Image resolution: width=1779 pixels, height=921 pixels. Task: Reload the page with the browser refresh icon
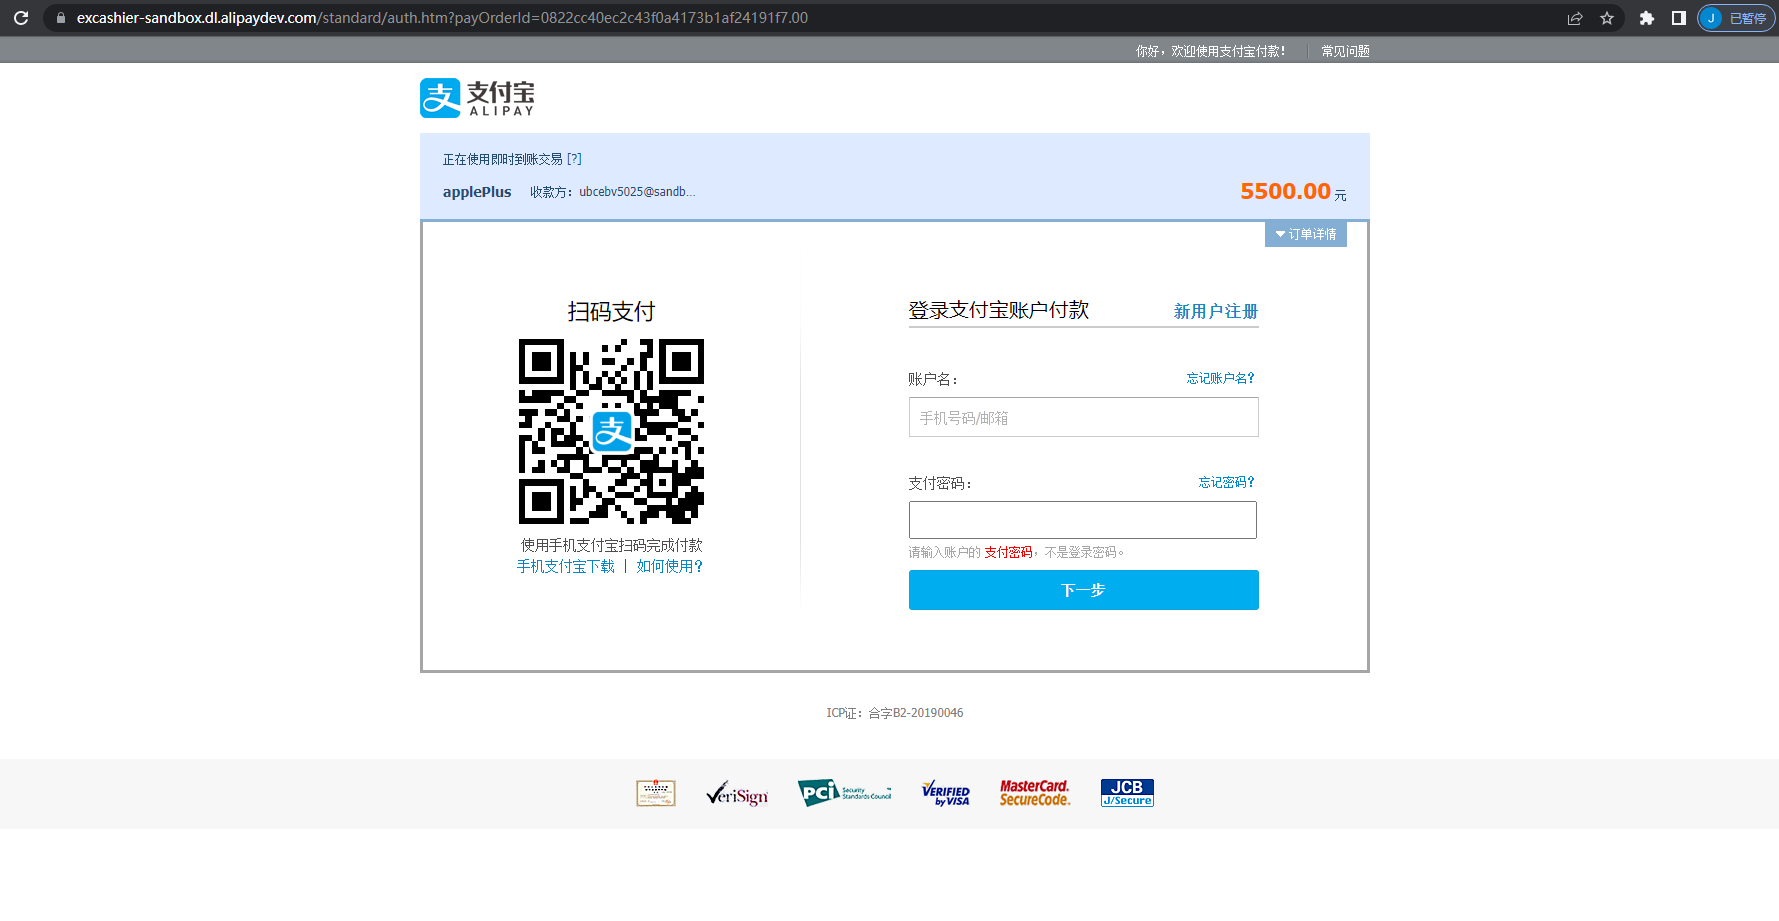click(x=21, y=18)
